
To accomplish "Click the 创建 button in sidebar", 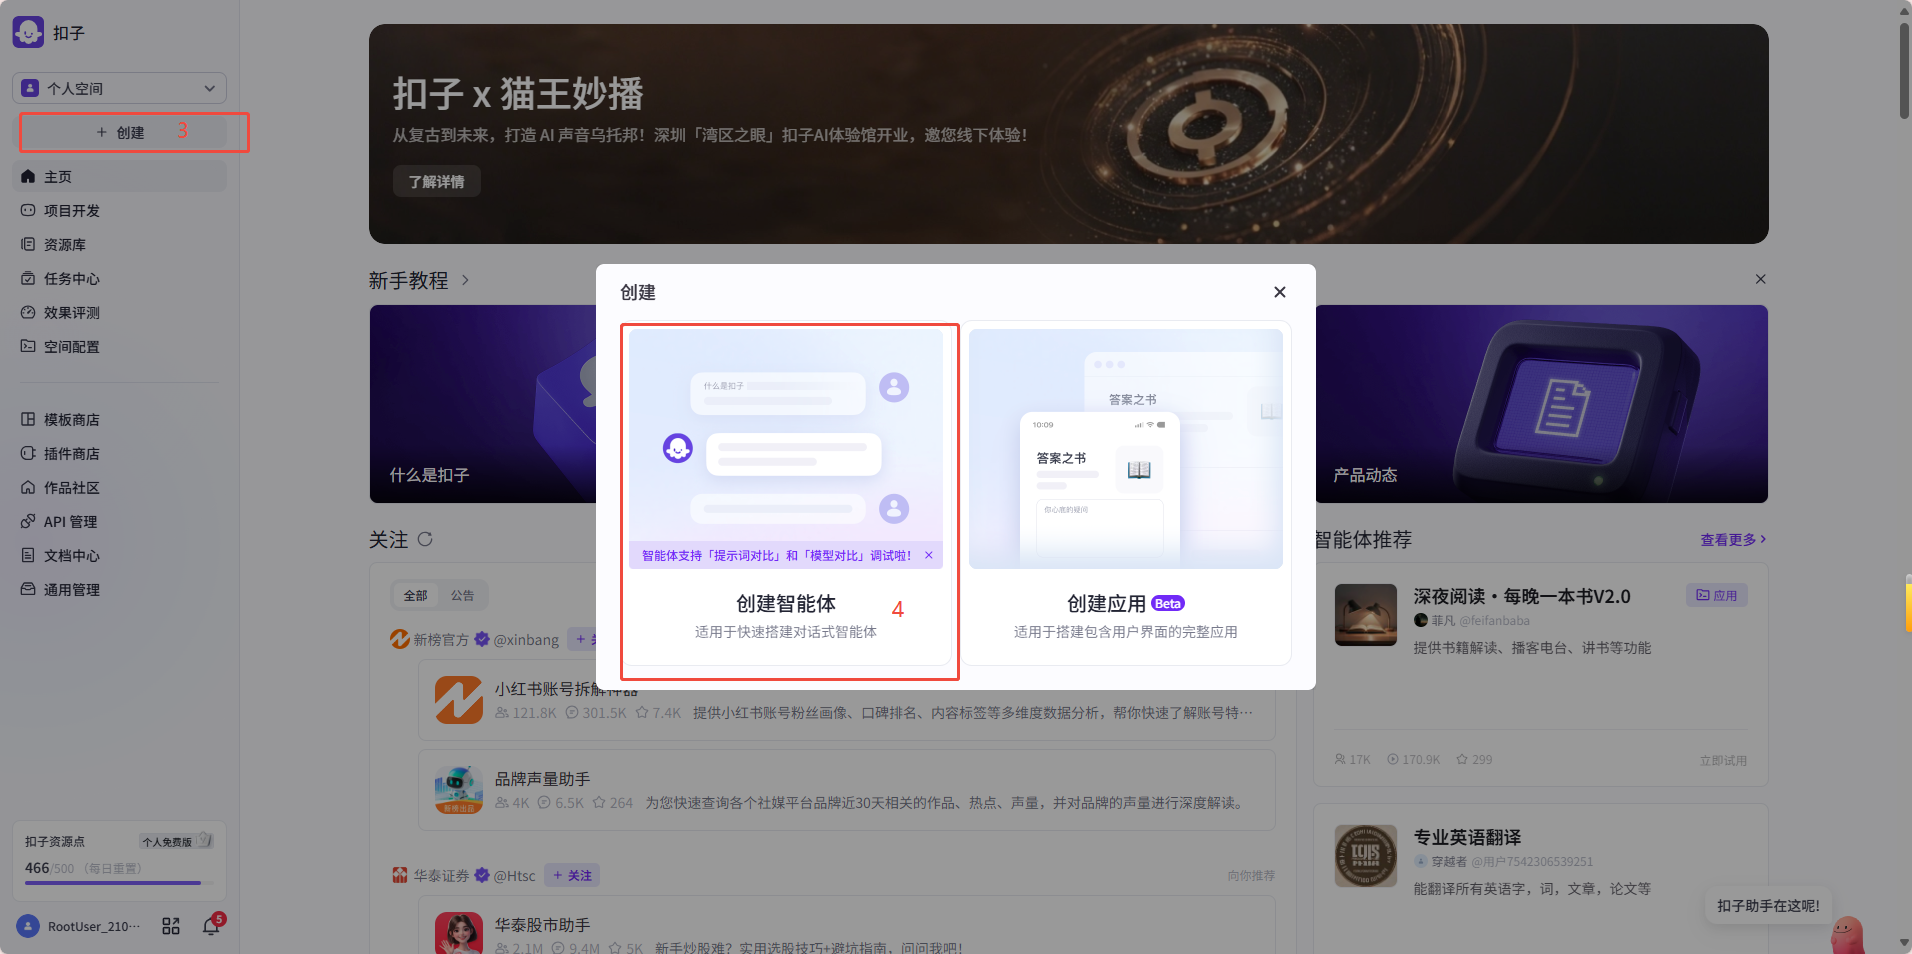I will pyautogui.click(x=120, y=132).
